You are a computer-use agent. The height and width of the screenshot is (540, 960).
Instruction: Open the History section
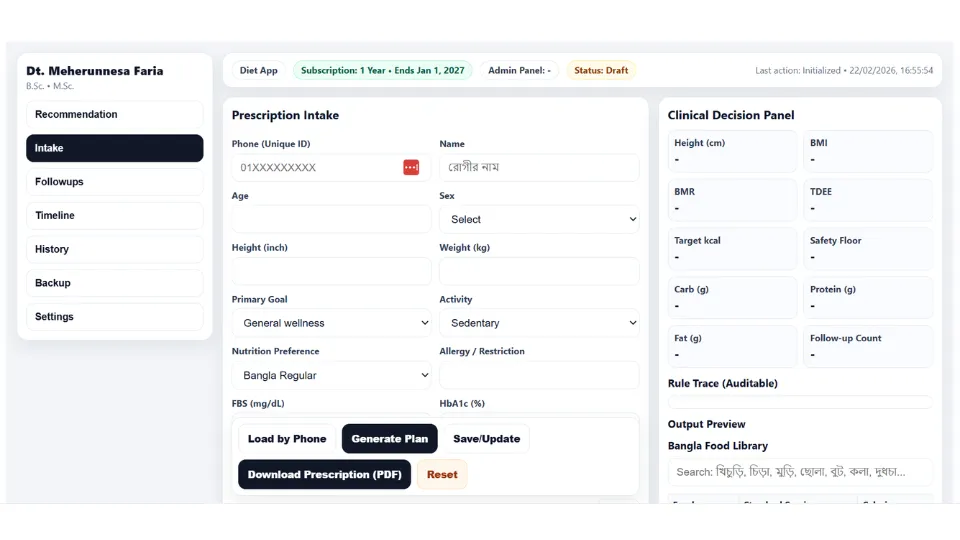(x=114, y=249)
